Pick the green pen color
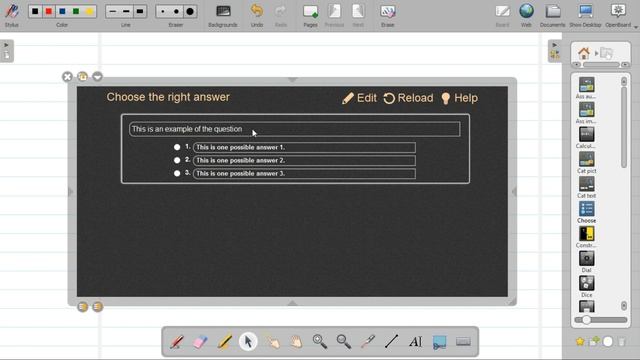Screen dimensions: 640x360 tap(76, 11)
